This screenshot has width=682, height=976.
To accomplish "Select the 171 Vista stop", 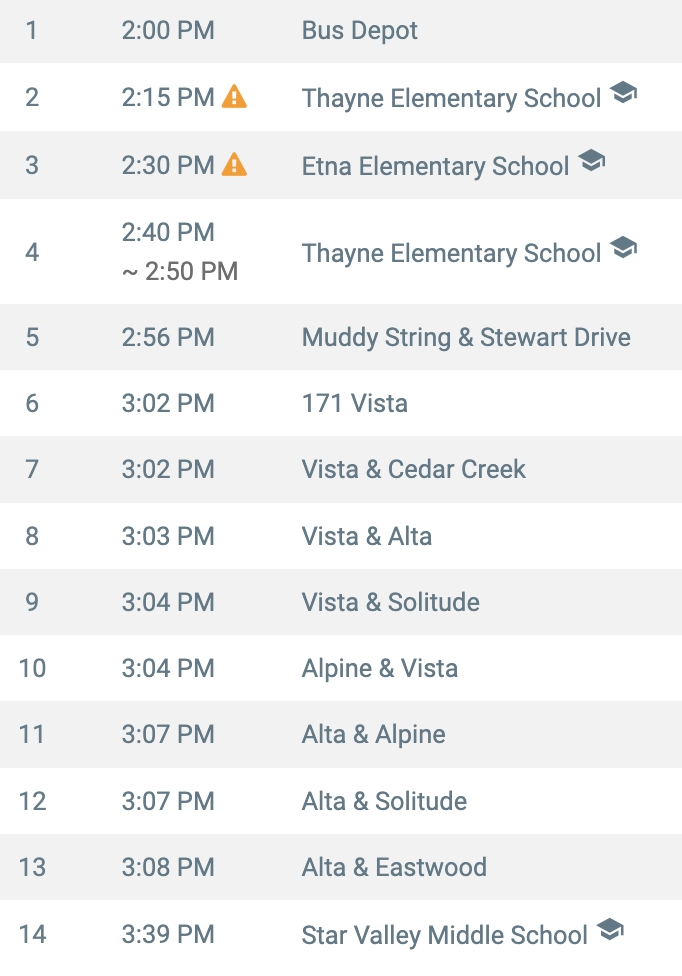I will pyautogui.click(x=341, y=403).
